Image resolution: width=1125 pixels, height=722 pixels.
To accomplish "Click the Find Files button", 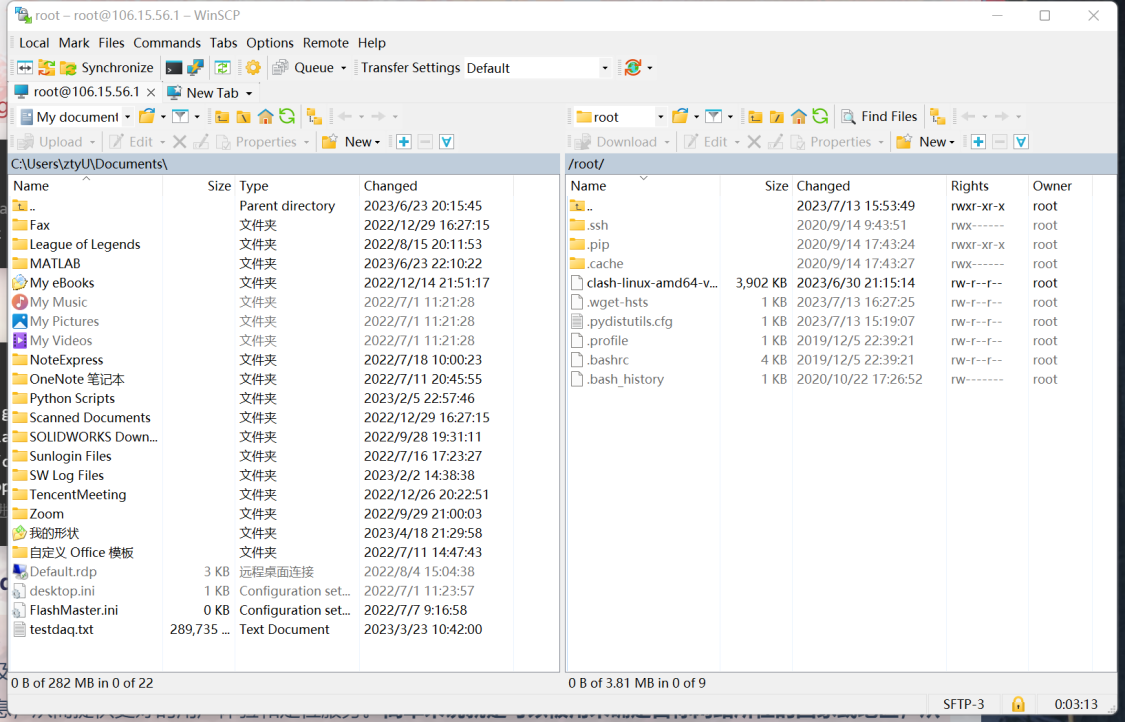I will 880,116.
